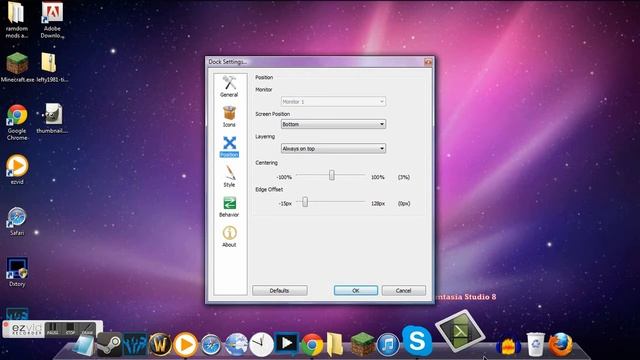Click the ezvid recorder stop button
This screenshot has width=640, height=360.
point(70,329)
